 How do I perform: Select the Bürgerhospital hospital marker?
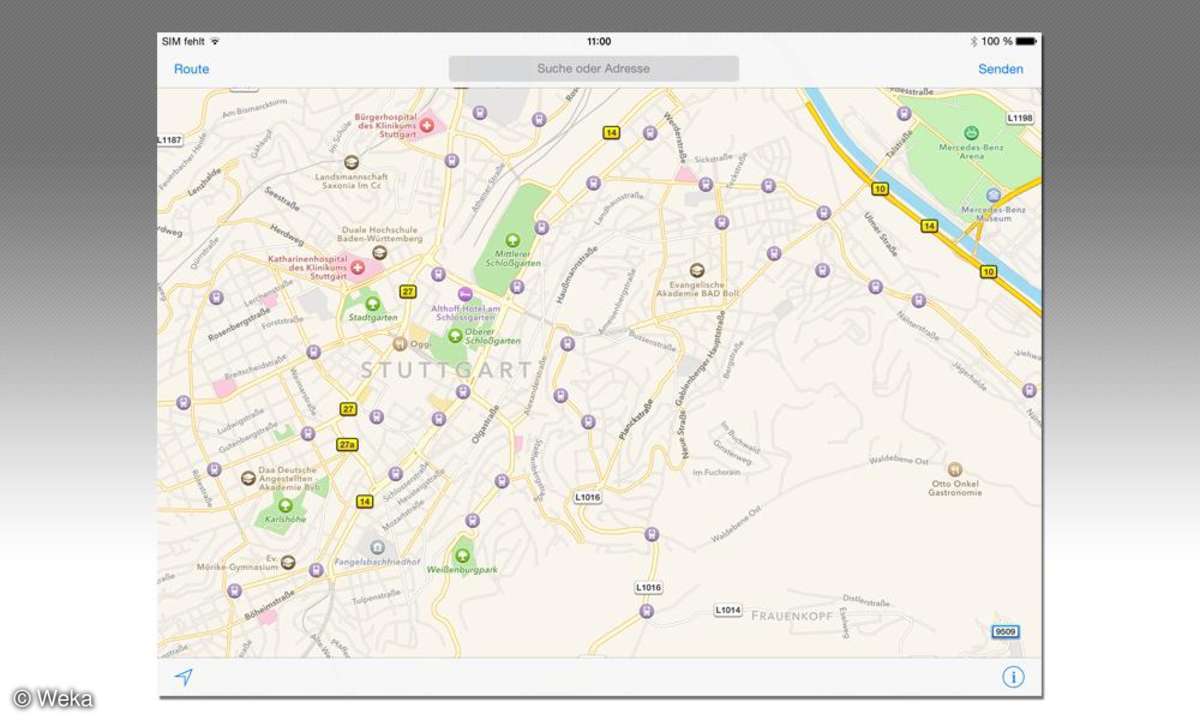(427, 125)
